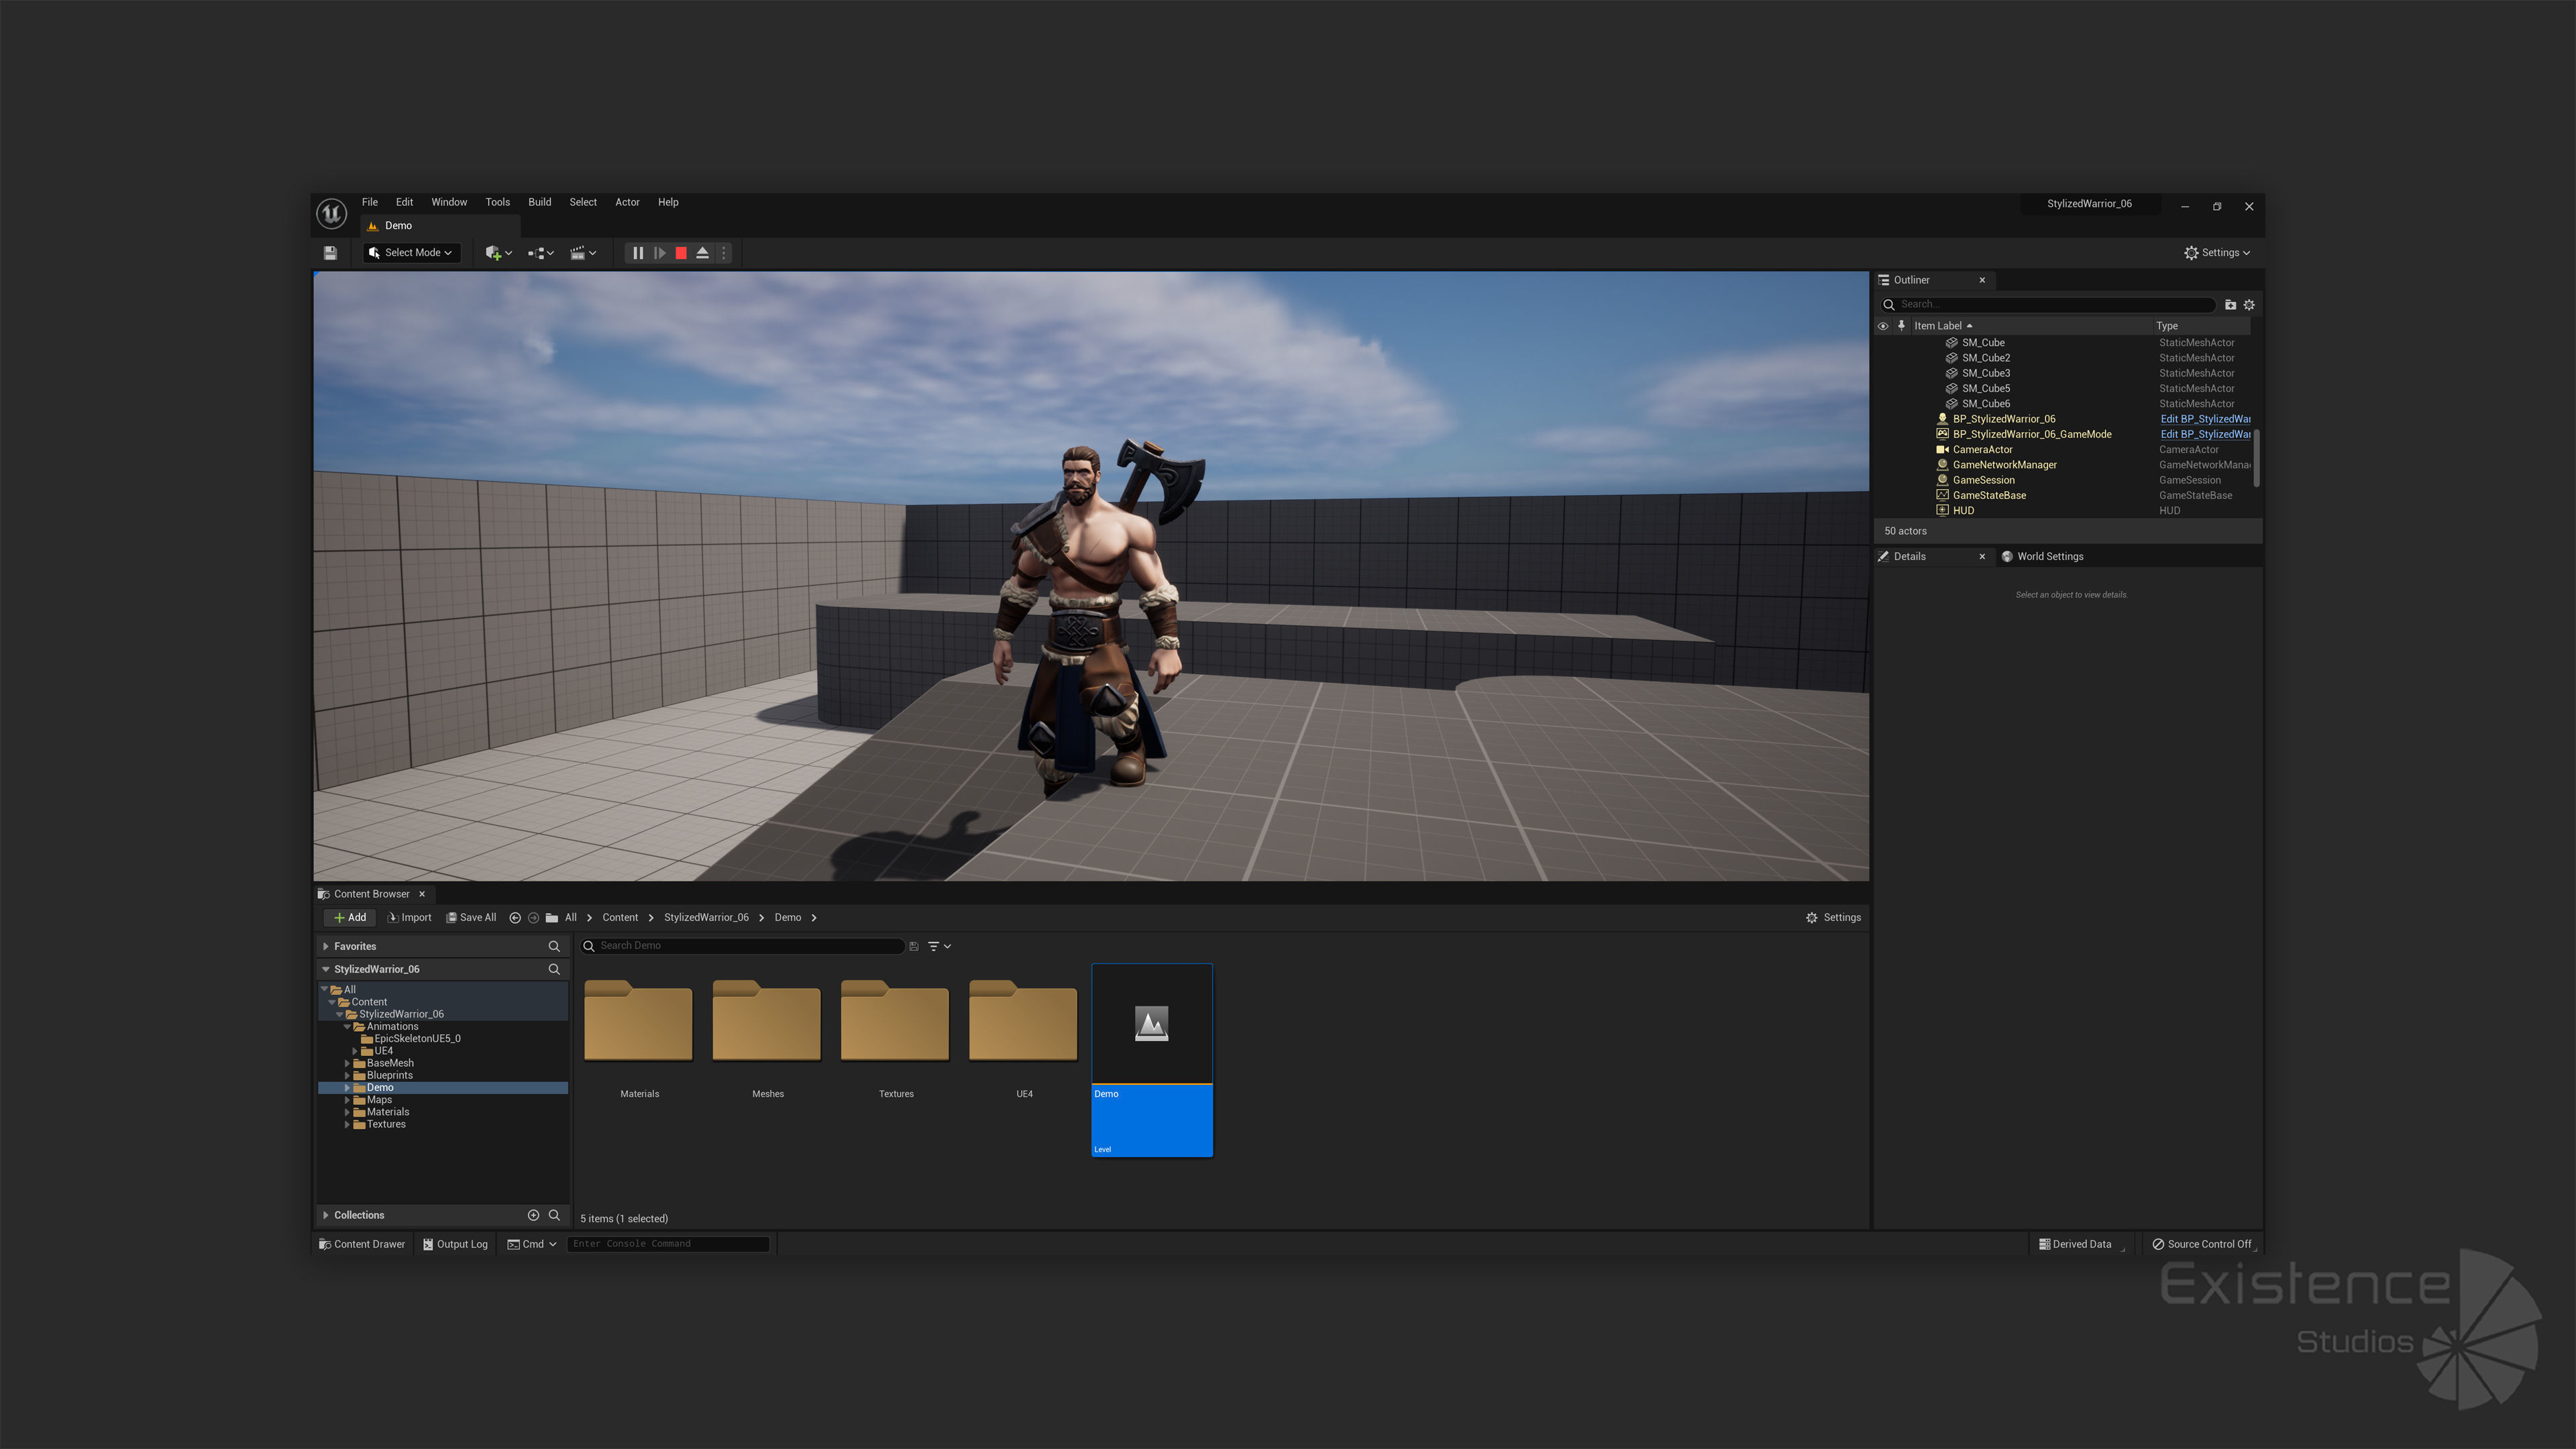Save the current level with the floppy icon
Viewport: 2576px width, 1449px height.
click(x=330, y=253)
